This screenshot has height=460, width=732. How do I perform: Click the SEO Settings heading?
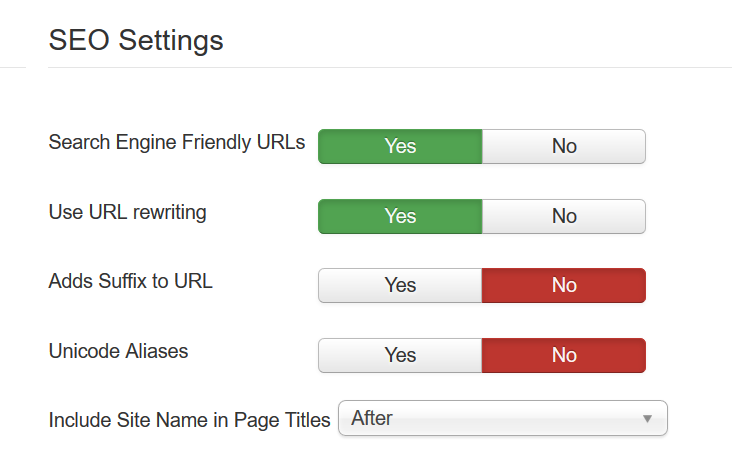point(136,40)
